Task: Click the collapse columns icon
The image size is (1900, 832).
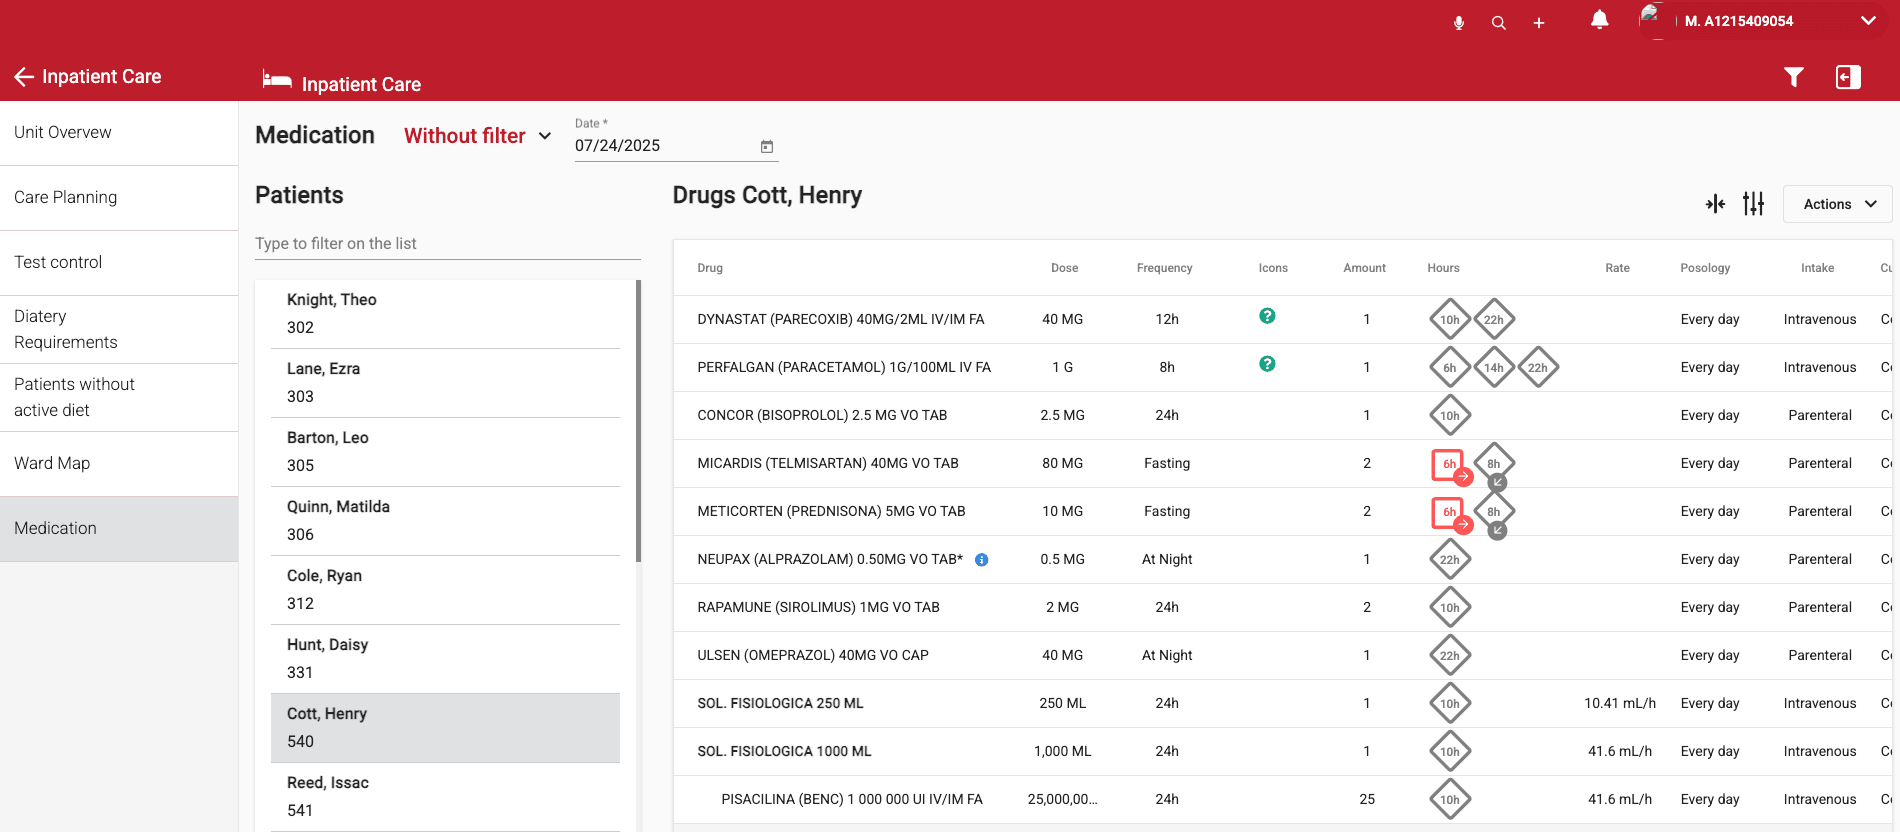Action: click(x=1716, y=204)
